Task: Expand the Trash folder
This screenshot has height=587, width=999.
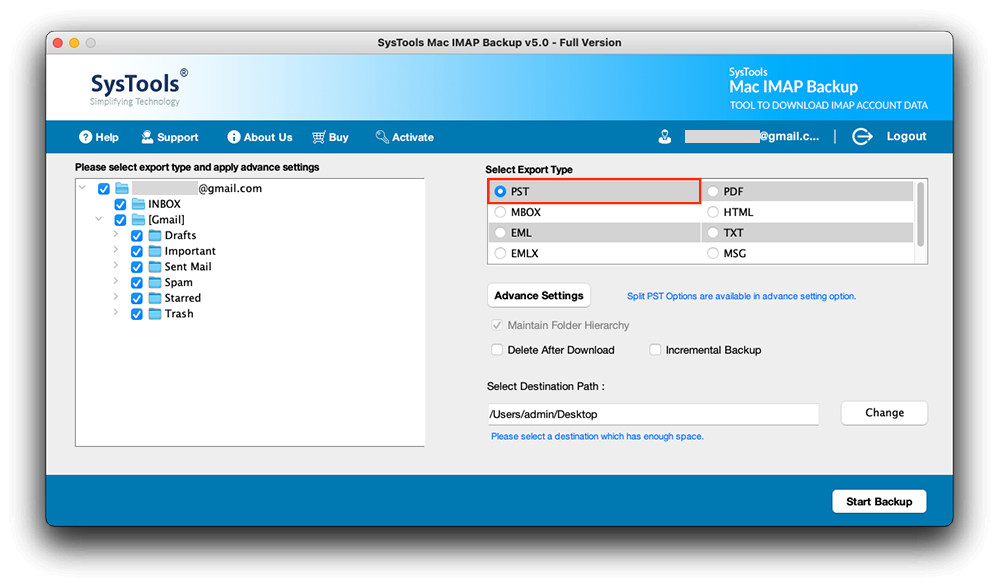Action: 115,312
